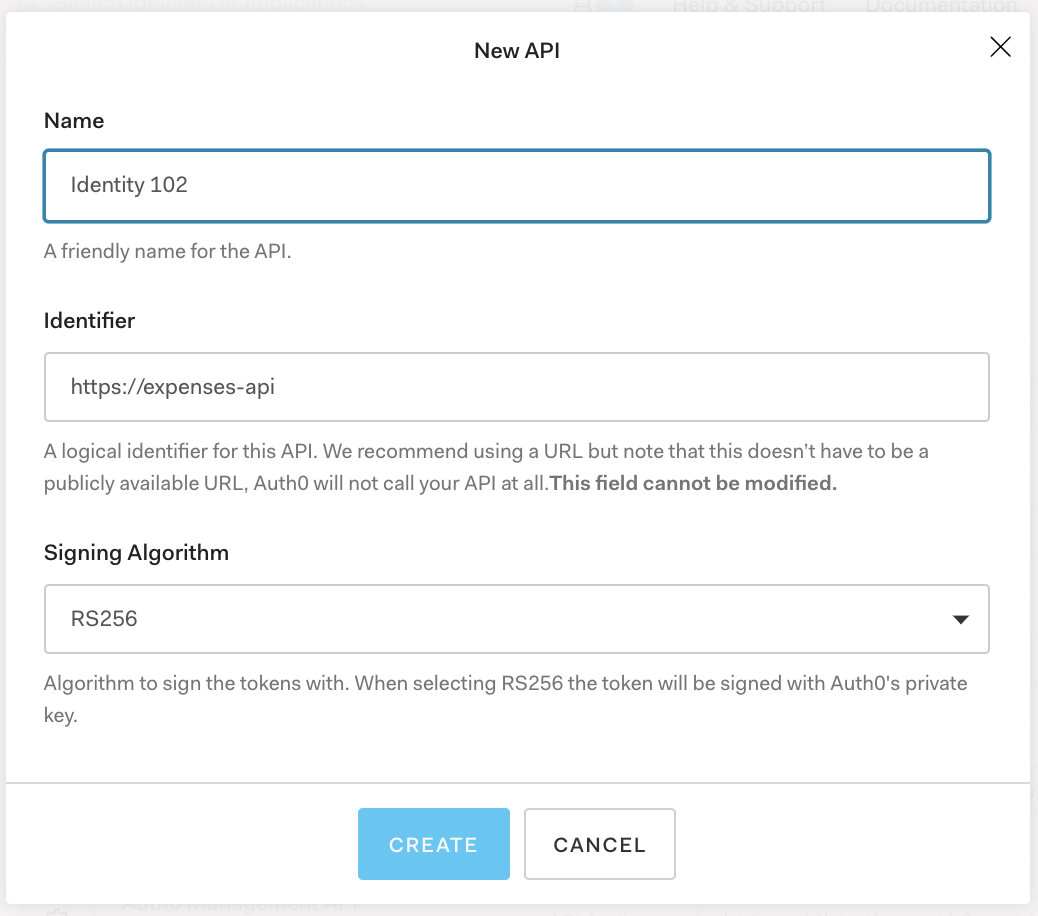Click the Signing Algorithm label
This screenshot has height=916, width=1038.
136,553
